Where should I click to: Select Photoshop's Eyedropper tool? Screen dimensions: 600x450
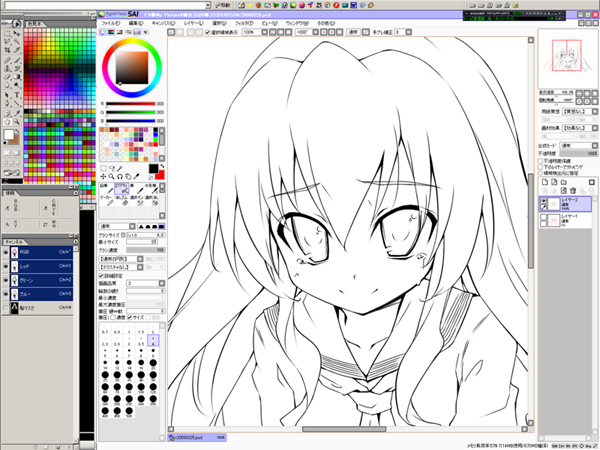[17, 113]
